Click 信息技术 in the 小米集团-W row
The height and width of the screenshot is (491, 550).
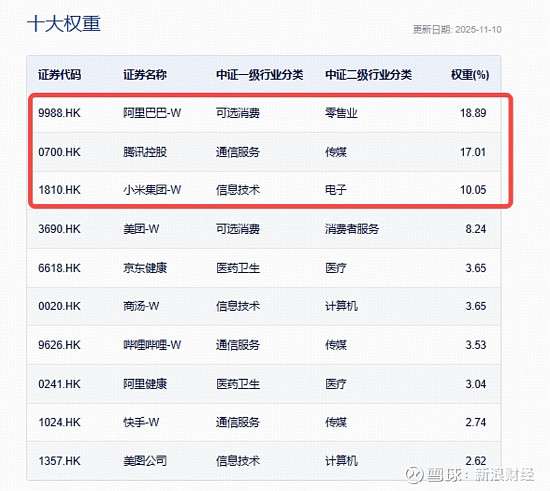(238, 190)
